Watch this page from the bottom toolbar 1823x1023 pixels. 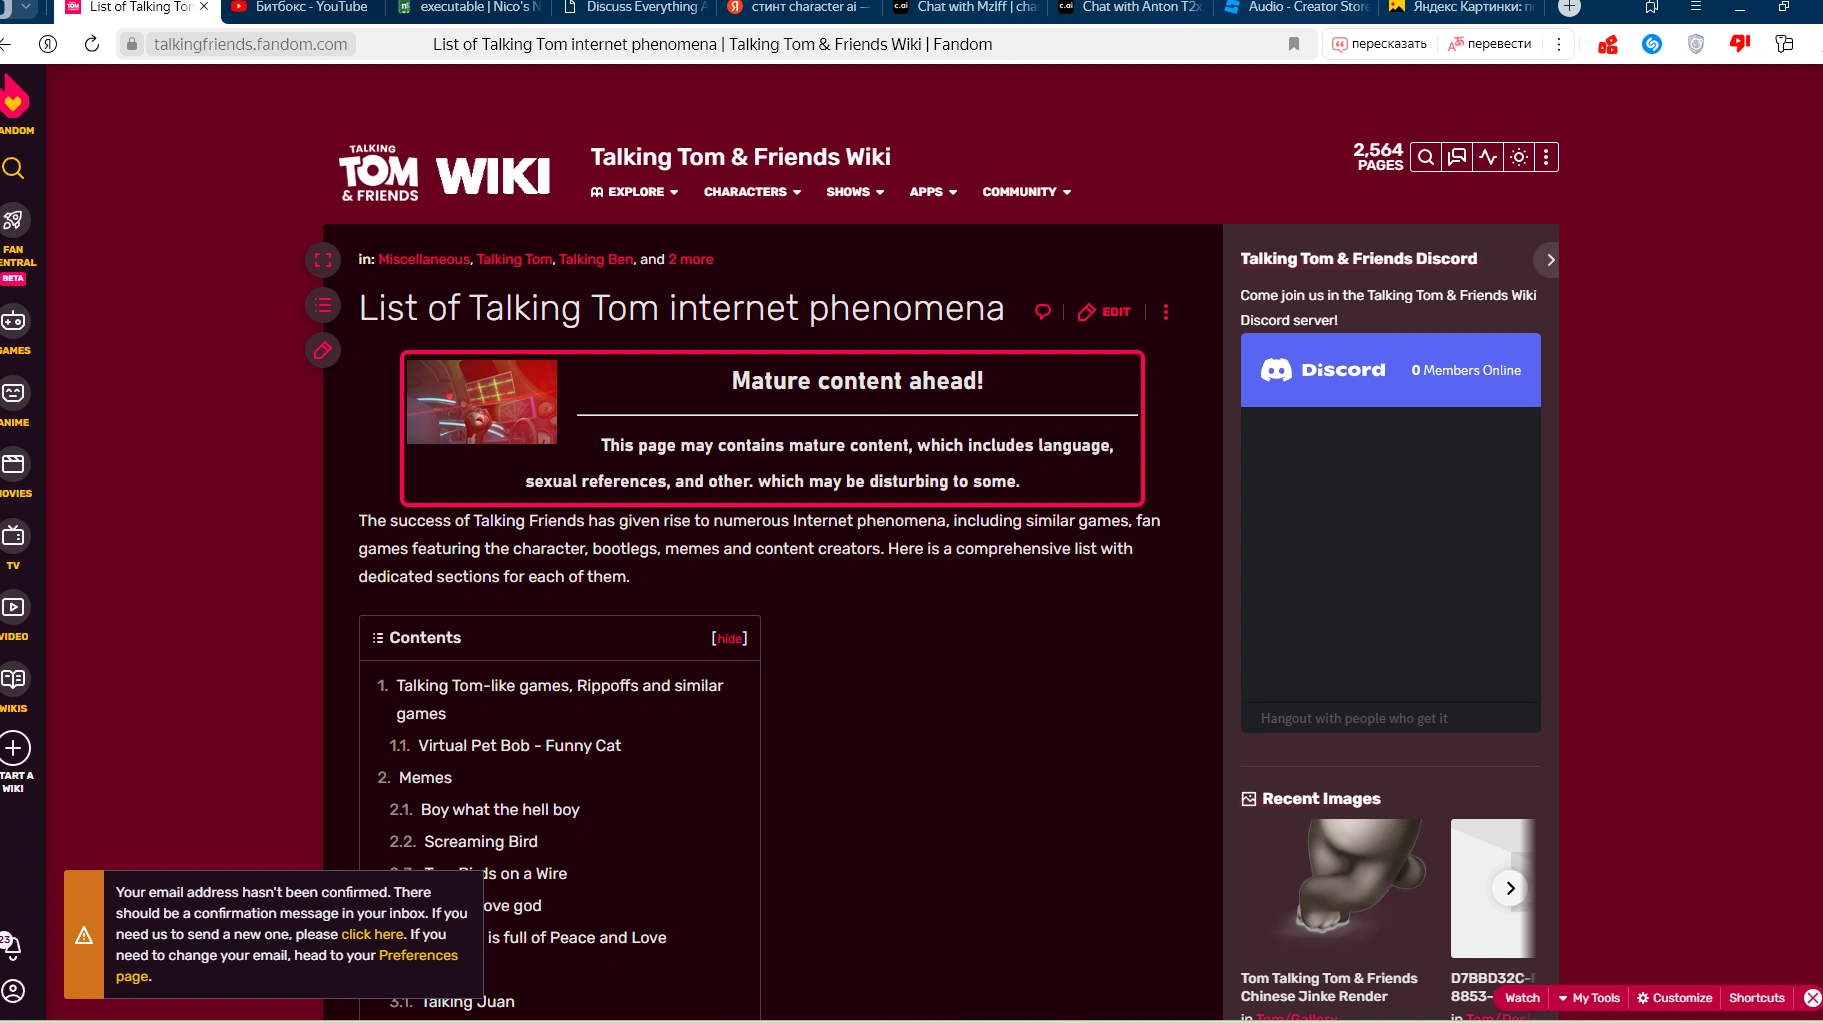(x=1521, y=997)
